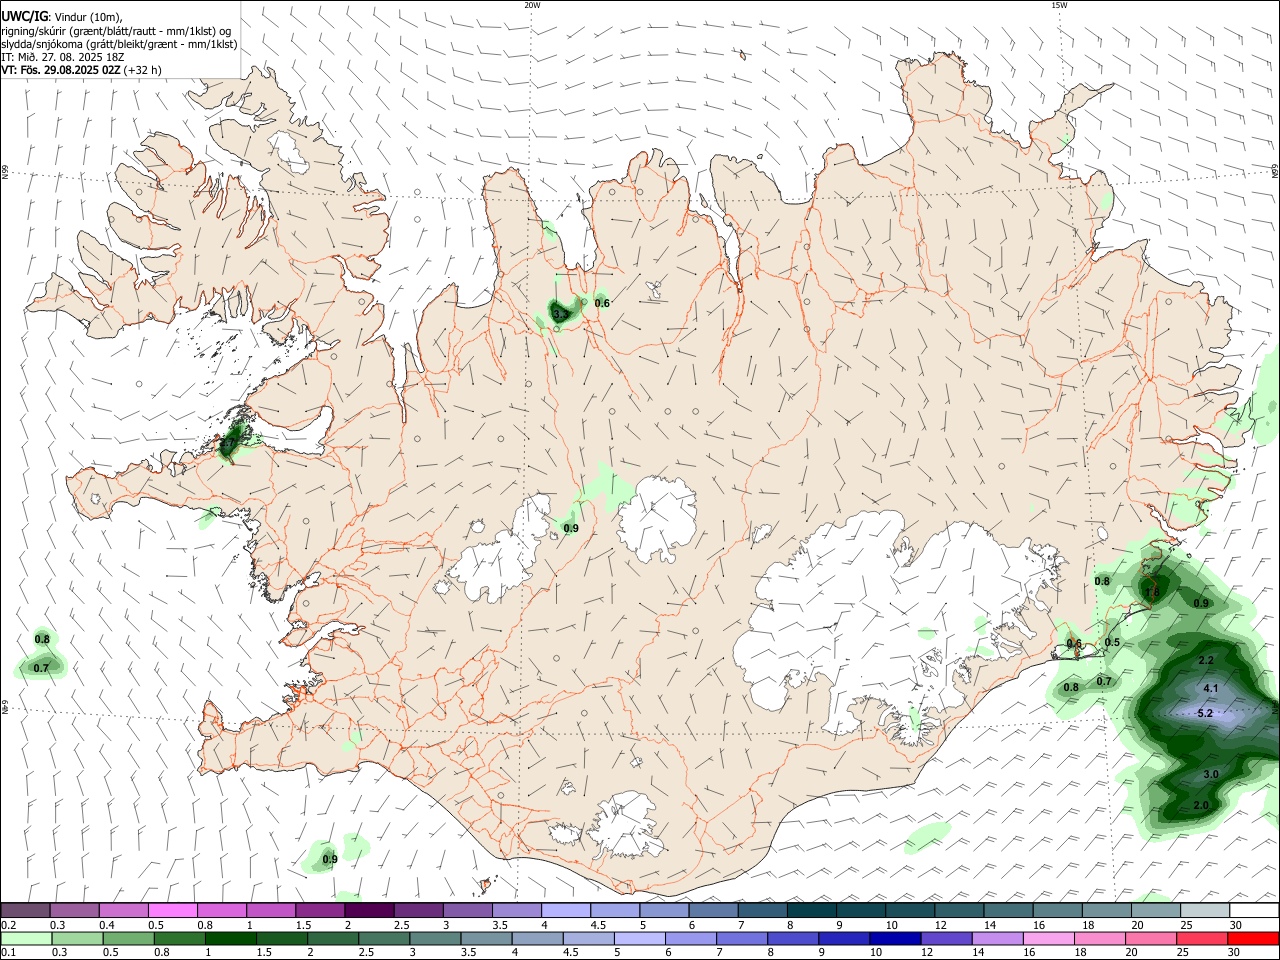
Task: Select the initial time 'IT: Mið. 27. 08. 2025 18Z'
Action: [x=62, y=57]
